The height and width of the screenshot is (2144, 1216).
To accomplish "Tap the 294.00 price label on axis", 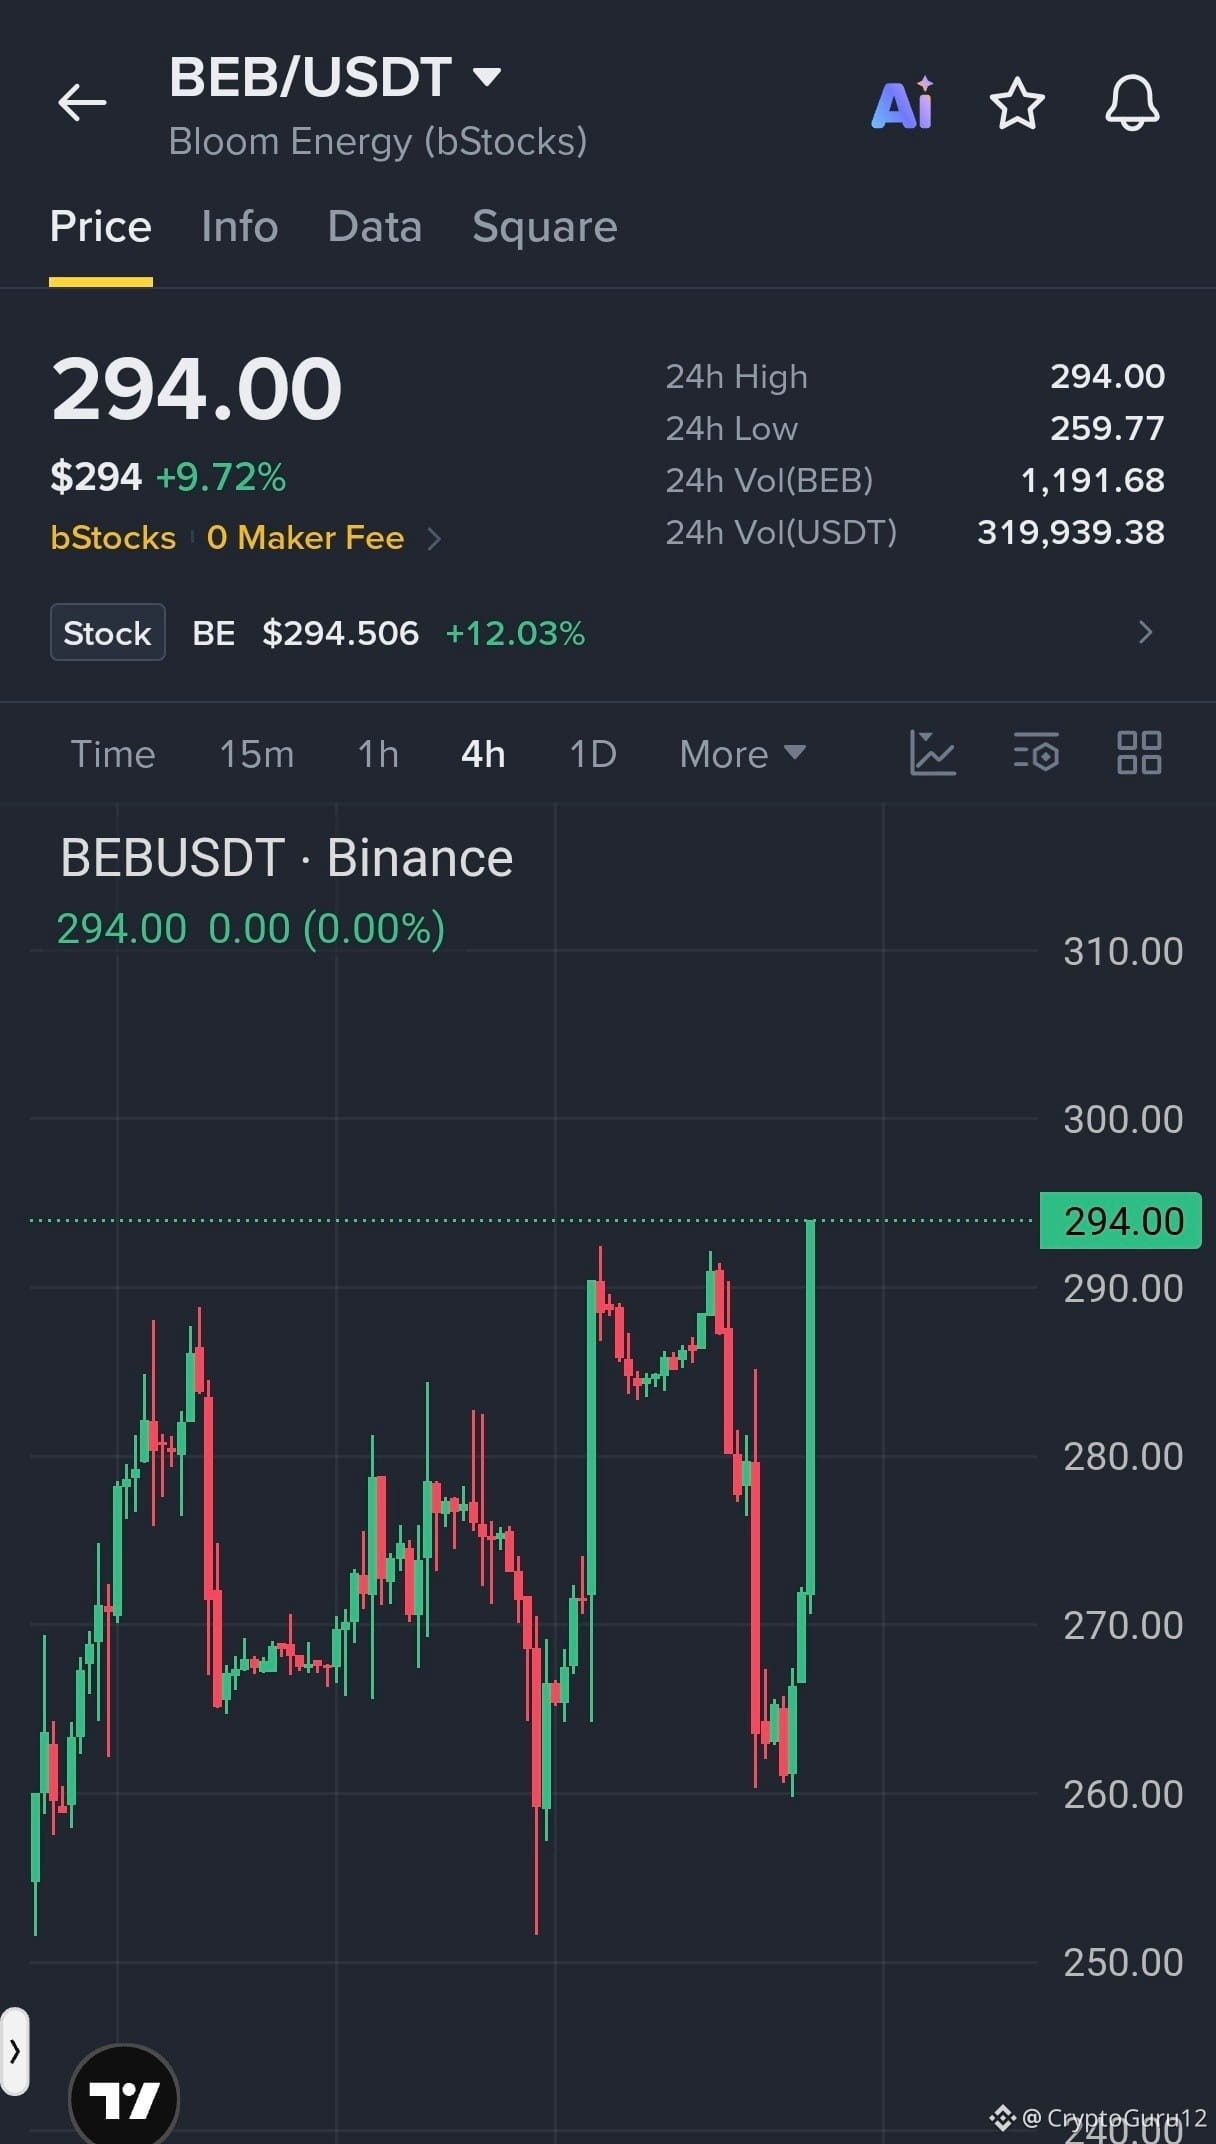I will click(x=1121, y=1221).
